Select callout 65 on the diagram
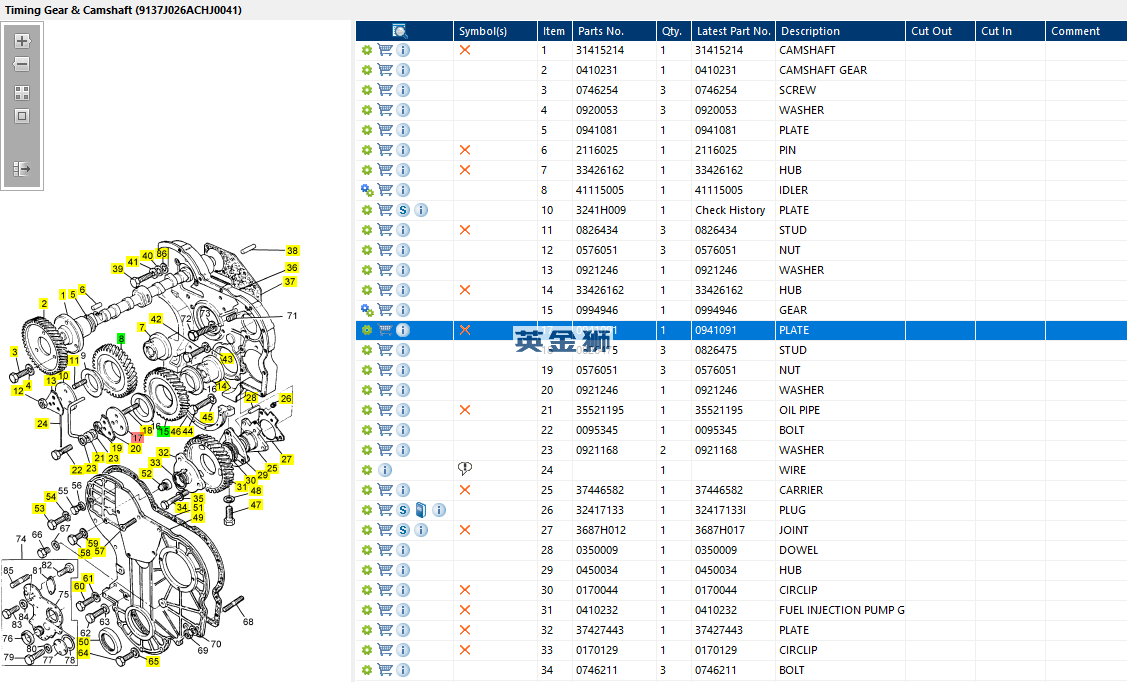This screenshot has height=682, width=1127. click(153, 661)
